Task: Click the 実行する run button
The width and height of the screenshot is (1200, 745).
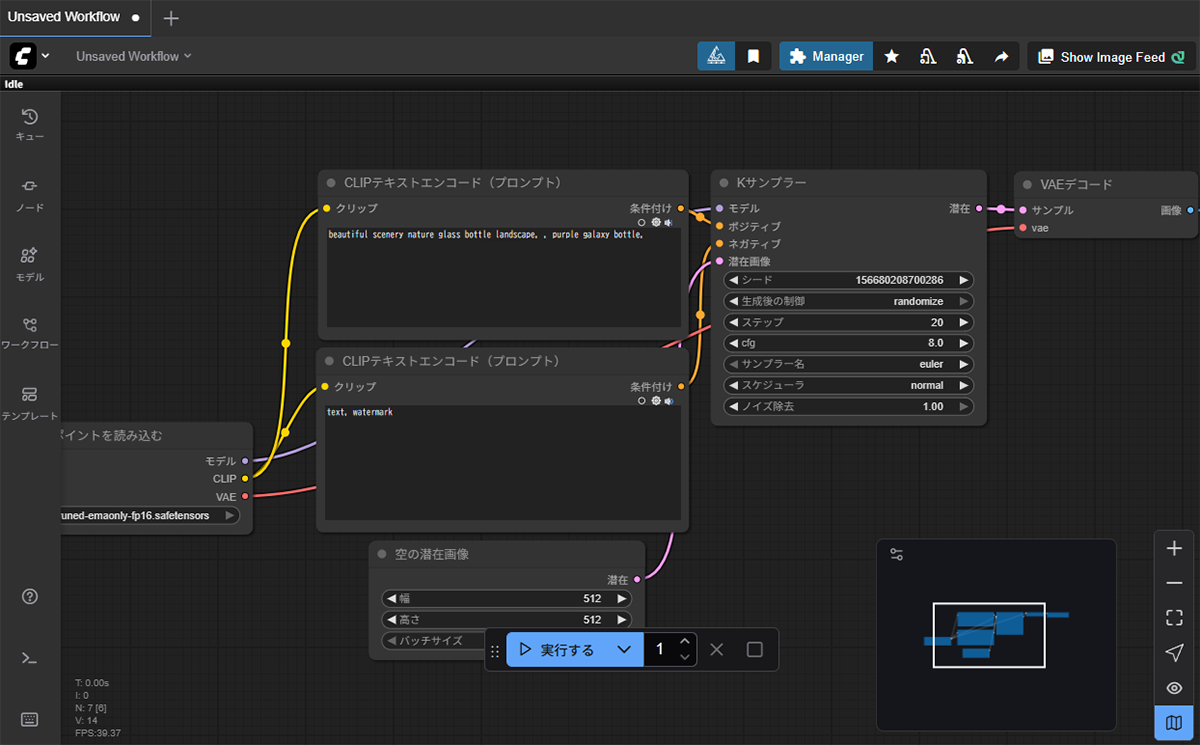Action: pyautogui.click(x=557, y=650)
